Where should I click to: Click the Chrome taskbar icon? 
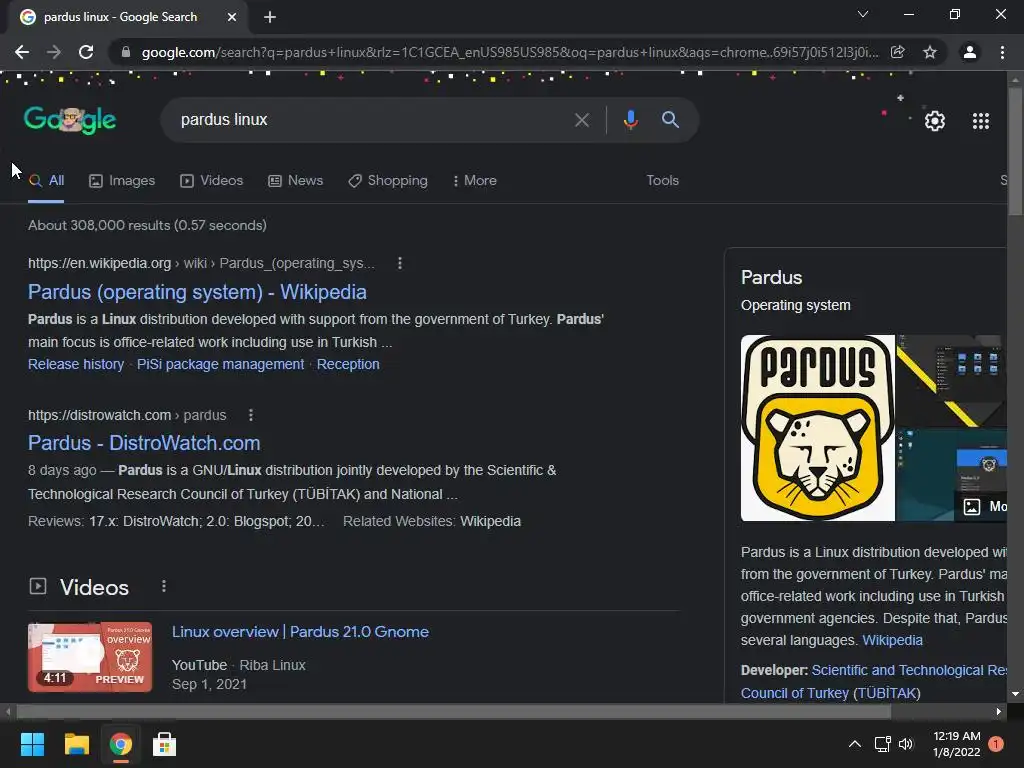(121, 744)
